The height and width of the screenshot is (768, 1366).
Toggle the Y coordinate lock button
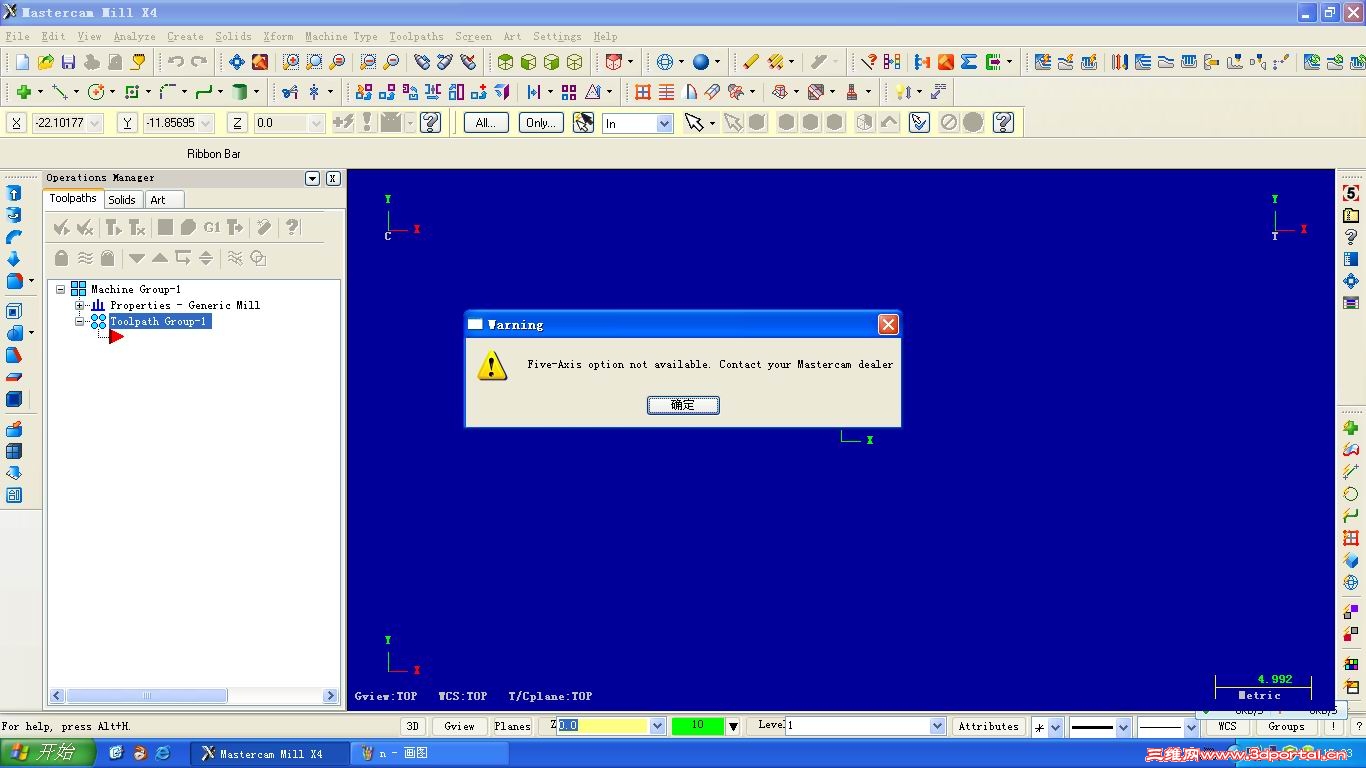click(127, 123)
